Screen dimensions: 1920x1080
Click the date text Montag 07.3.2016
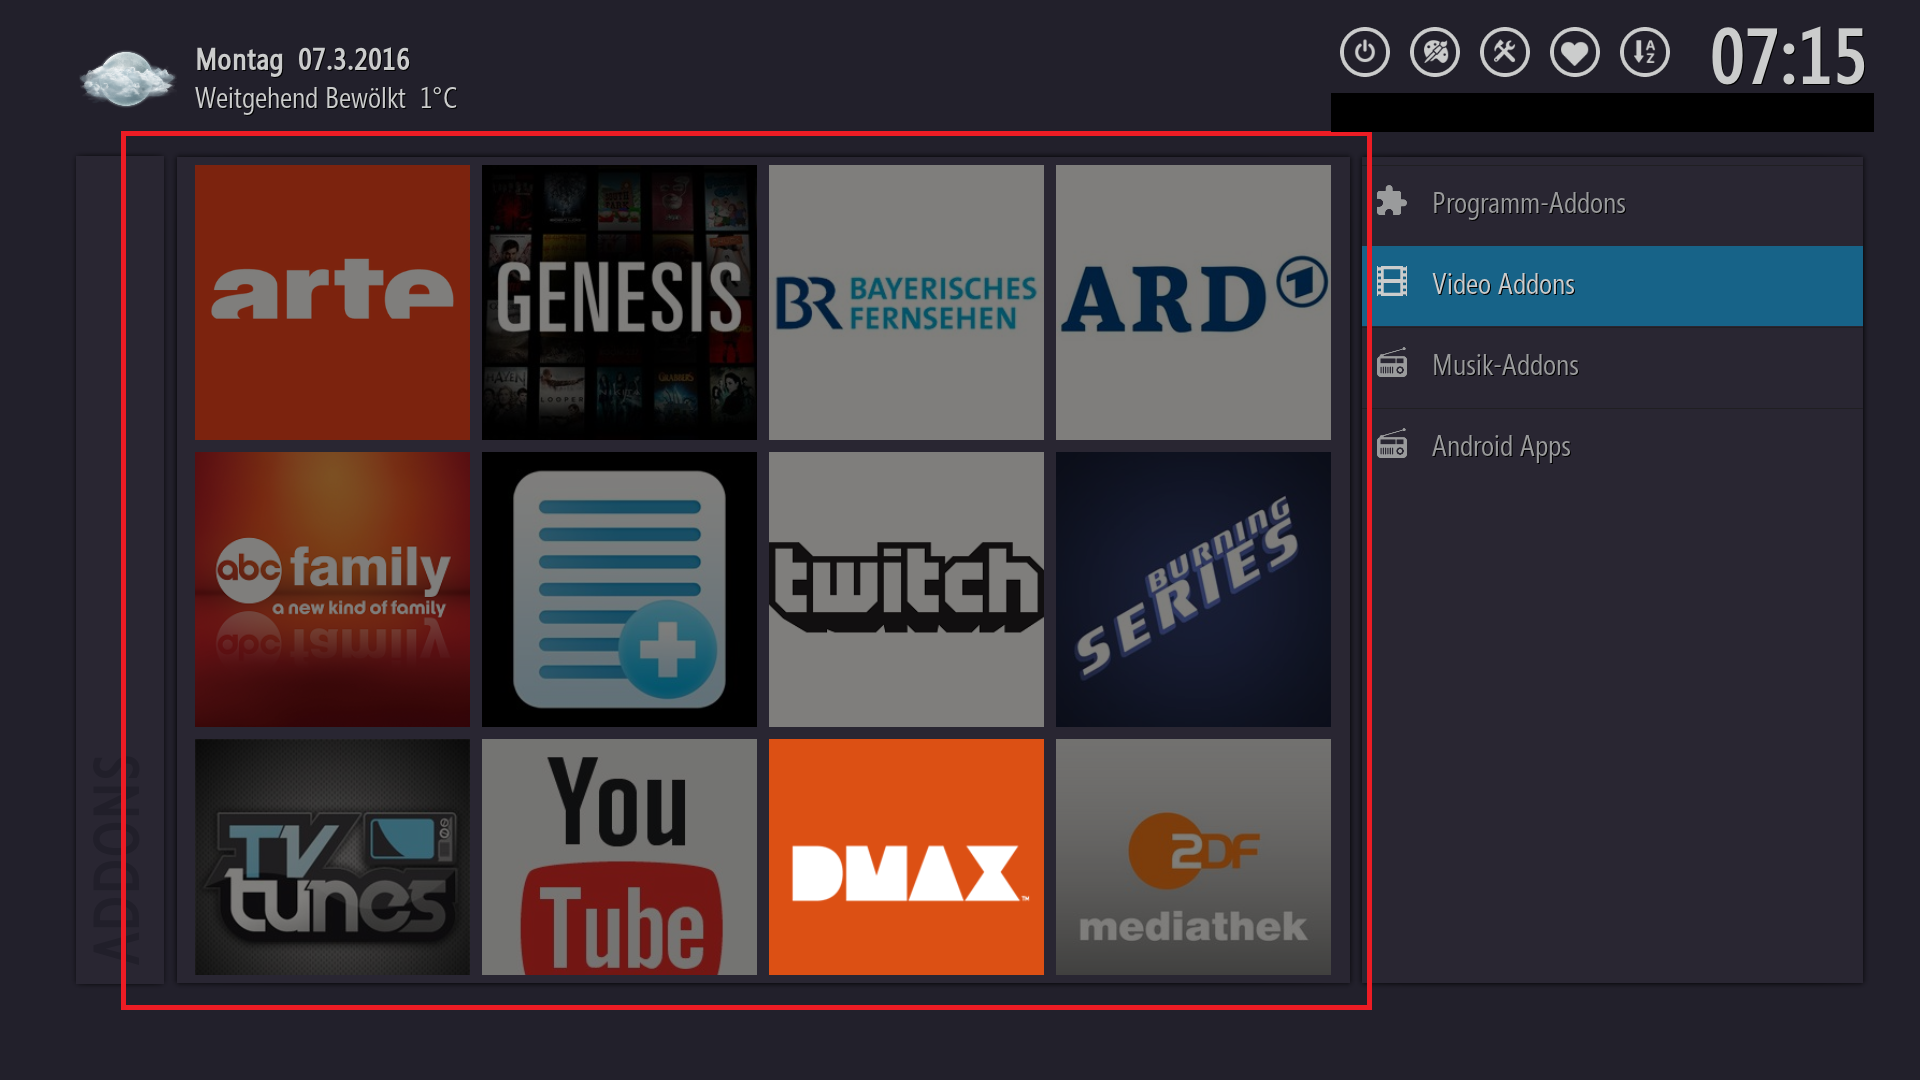pyautogui.click(x=302, y=60)
